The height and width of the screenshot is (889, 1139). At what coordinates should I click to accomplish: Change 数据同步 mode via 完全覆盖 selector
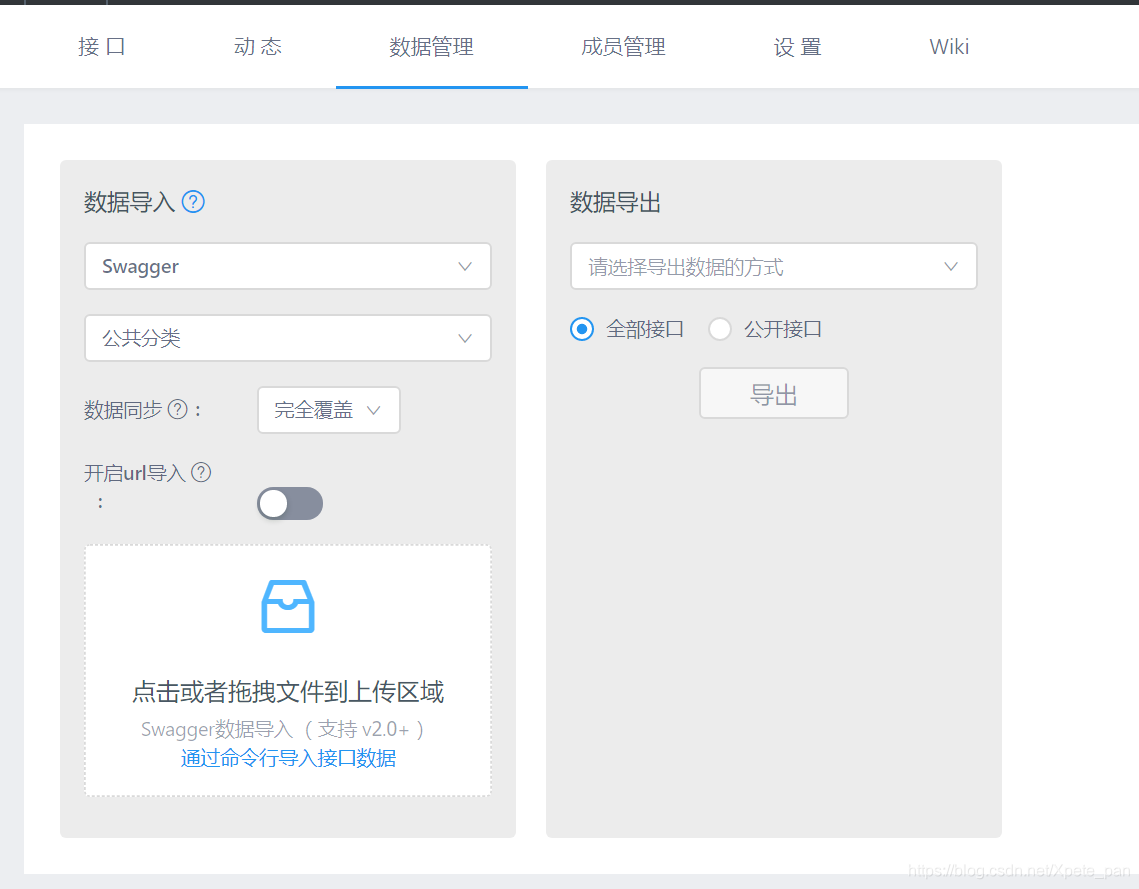tap(328, 410)
